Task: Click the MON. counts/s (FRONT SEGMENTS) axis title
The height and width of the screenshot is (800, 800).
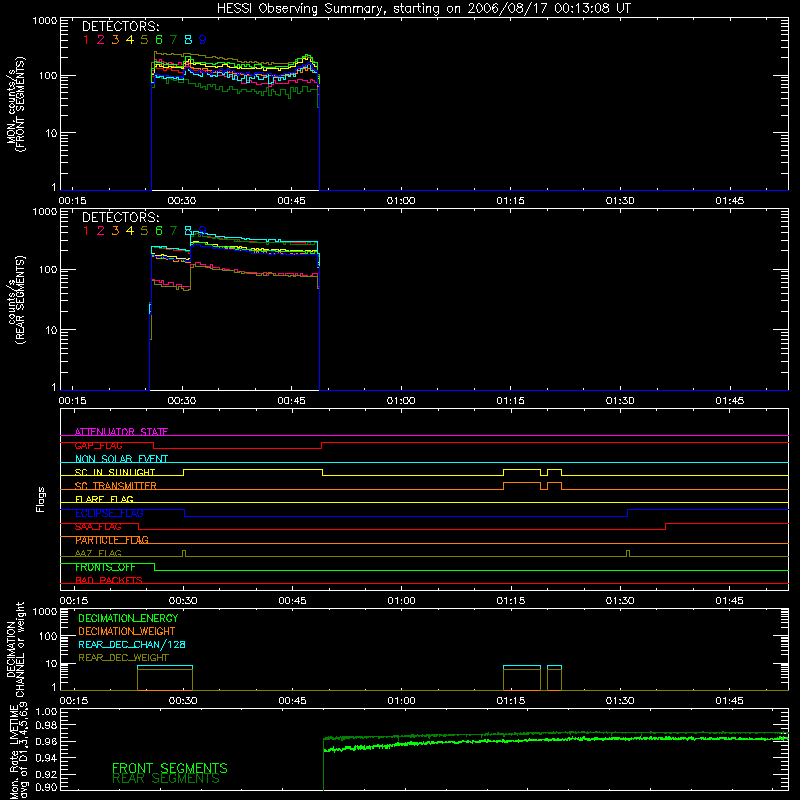Action: click(x=15, y=104)
